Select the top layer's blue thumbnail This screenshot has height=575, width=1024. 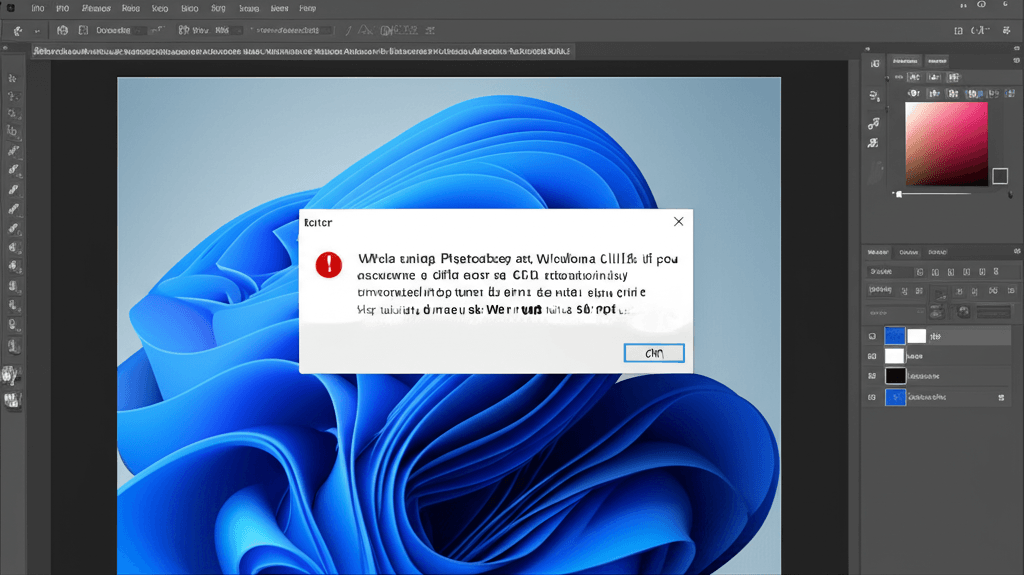[x=894, y=336]
